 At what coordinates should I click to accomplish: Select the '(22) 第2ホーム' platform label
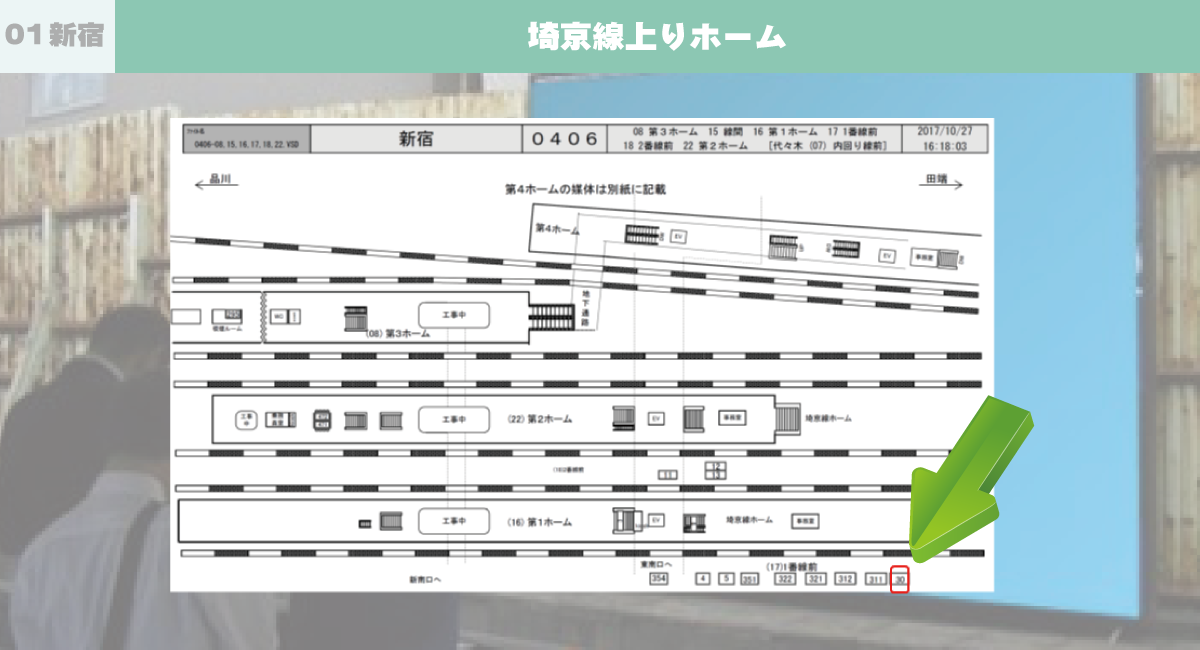(x=540, y=419)
